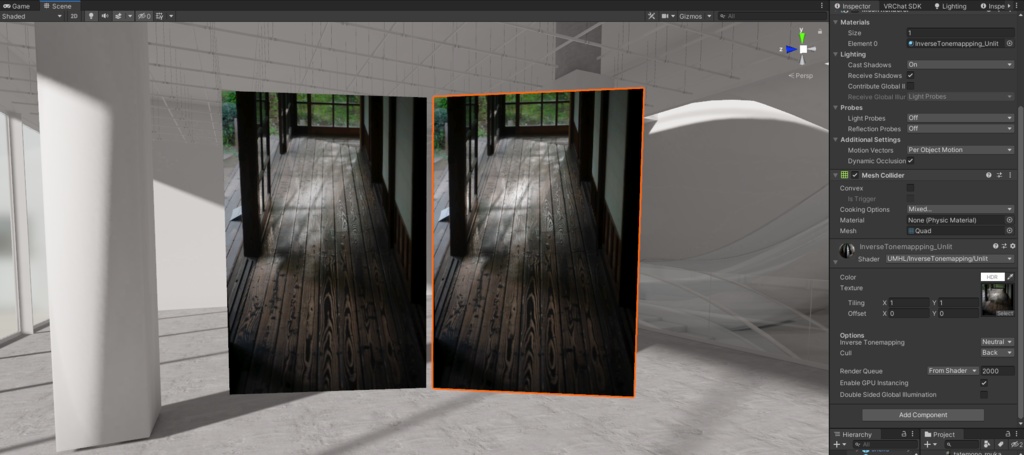This screenshot has height=455, width=1024.
Task: Toggle Convex checkbox
Action: click(910, 188)
